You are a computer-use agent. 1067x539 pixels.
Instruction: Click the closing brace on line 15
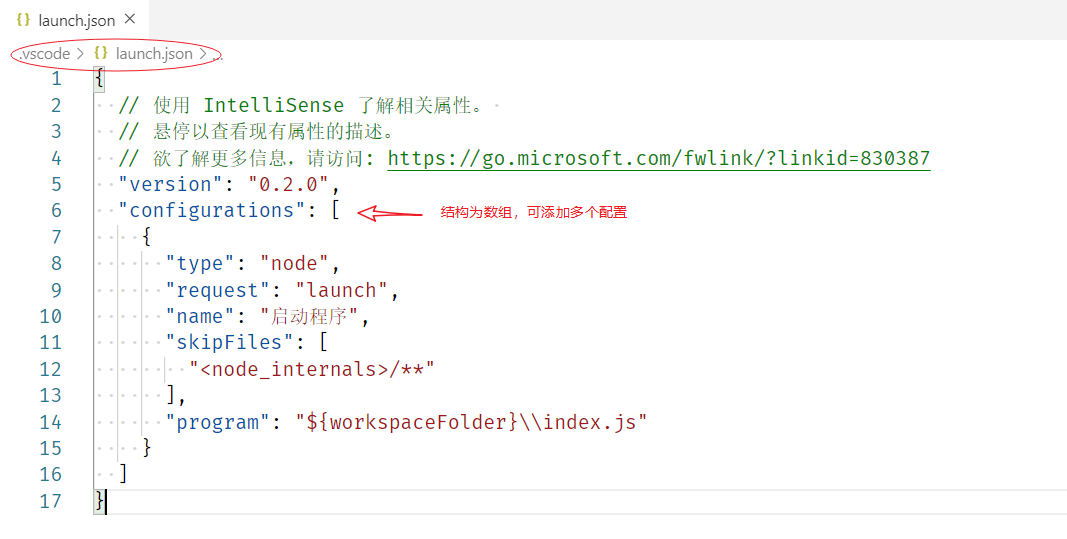coord(146,448)
